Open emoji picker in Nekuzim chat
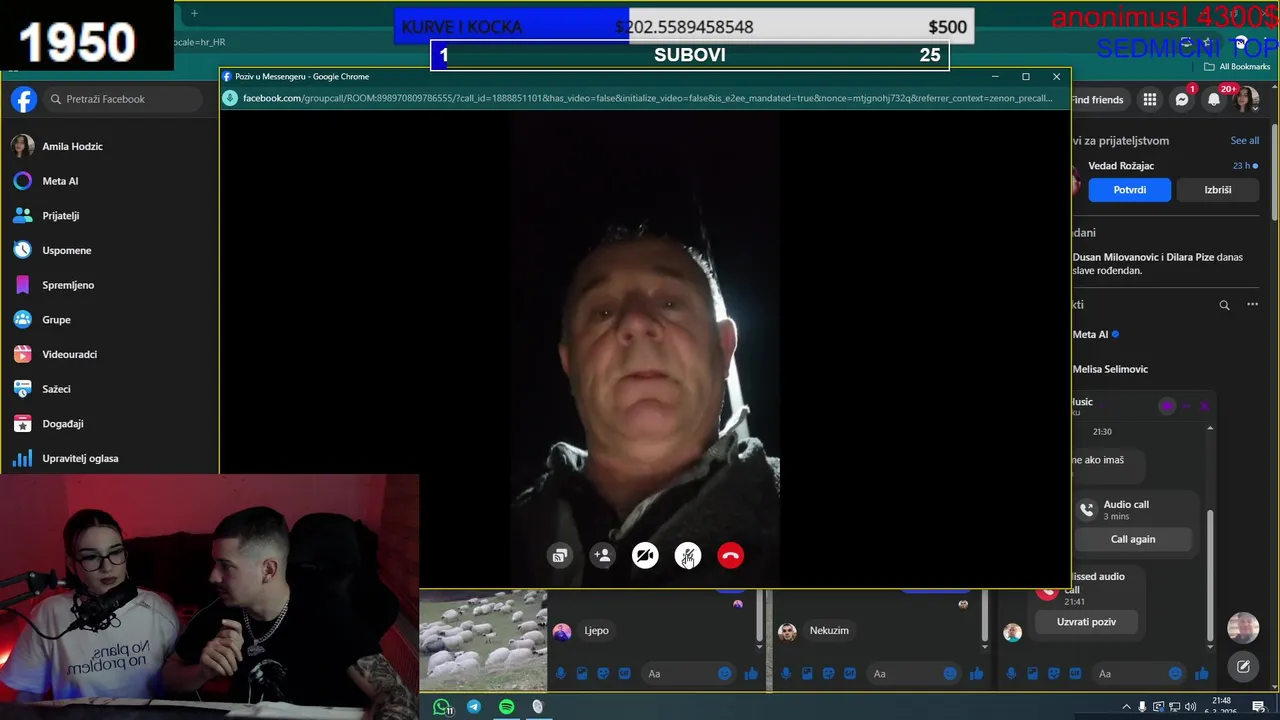This screenshot has width=1280, height=720. tap(950, 674)
